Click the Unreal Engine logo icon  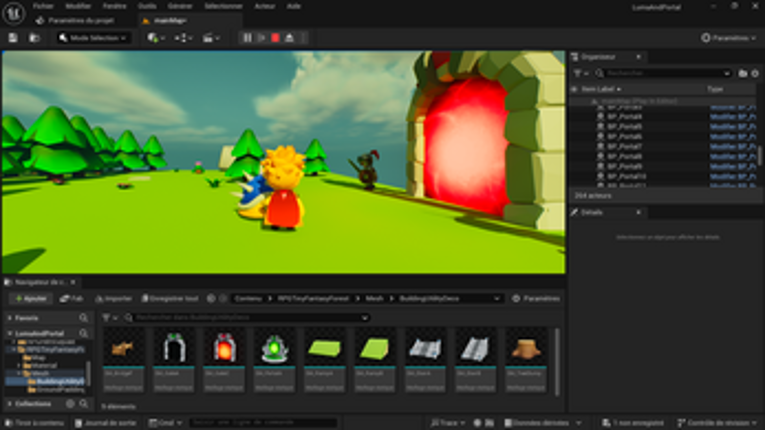pyautogui.click(x=14, y=13)
